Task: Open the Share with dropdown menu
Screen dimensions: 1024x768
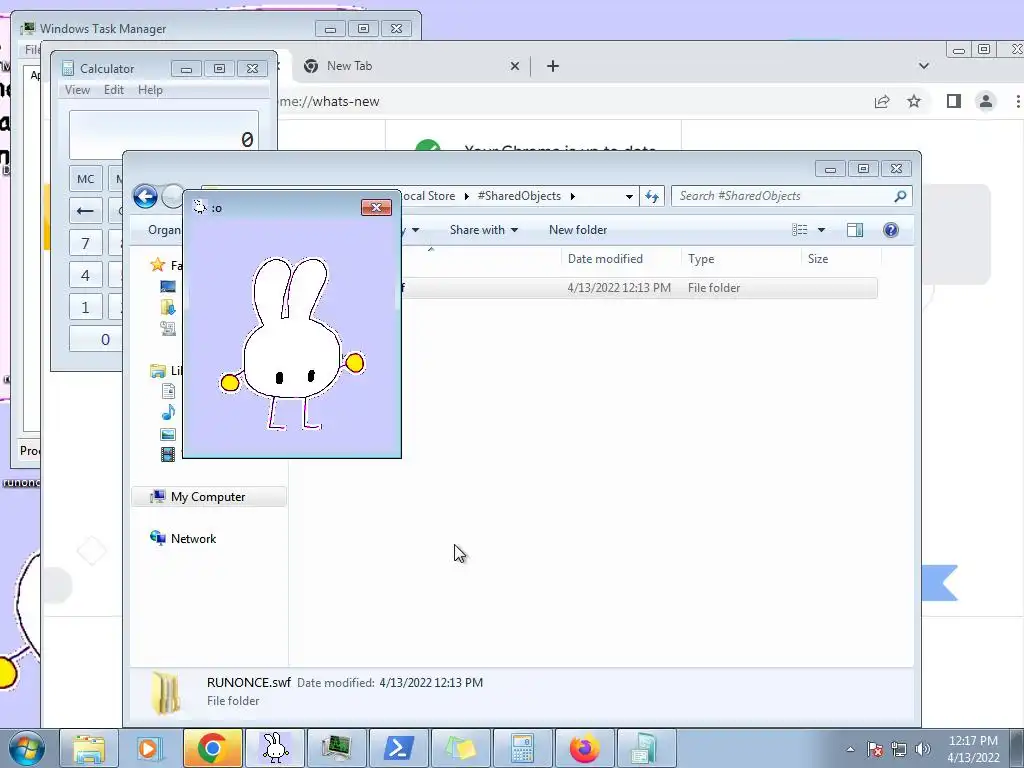Action: coord(483,230)
